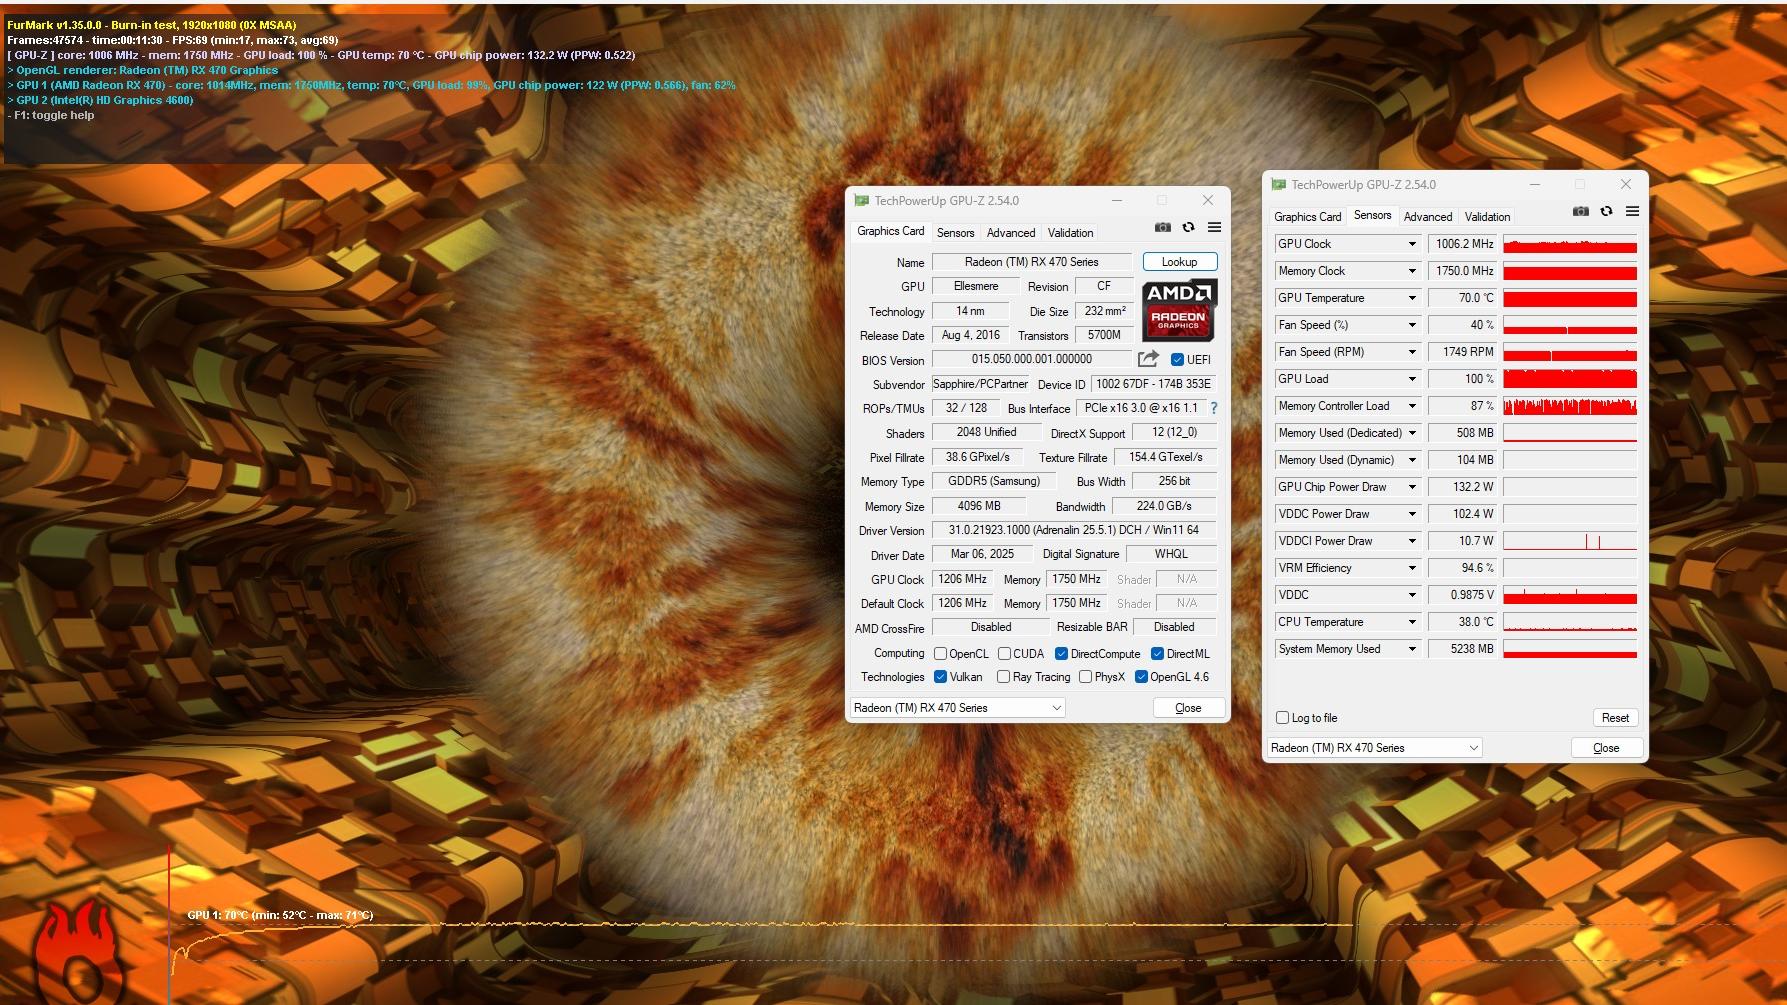
Task: Click the Memory Controller Load graph
Action: (x=1569, y=406)
